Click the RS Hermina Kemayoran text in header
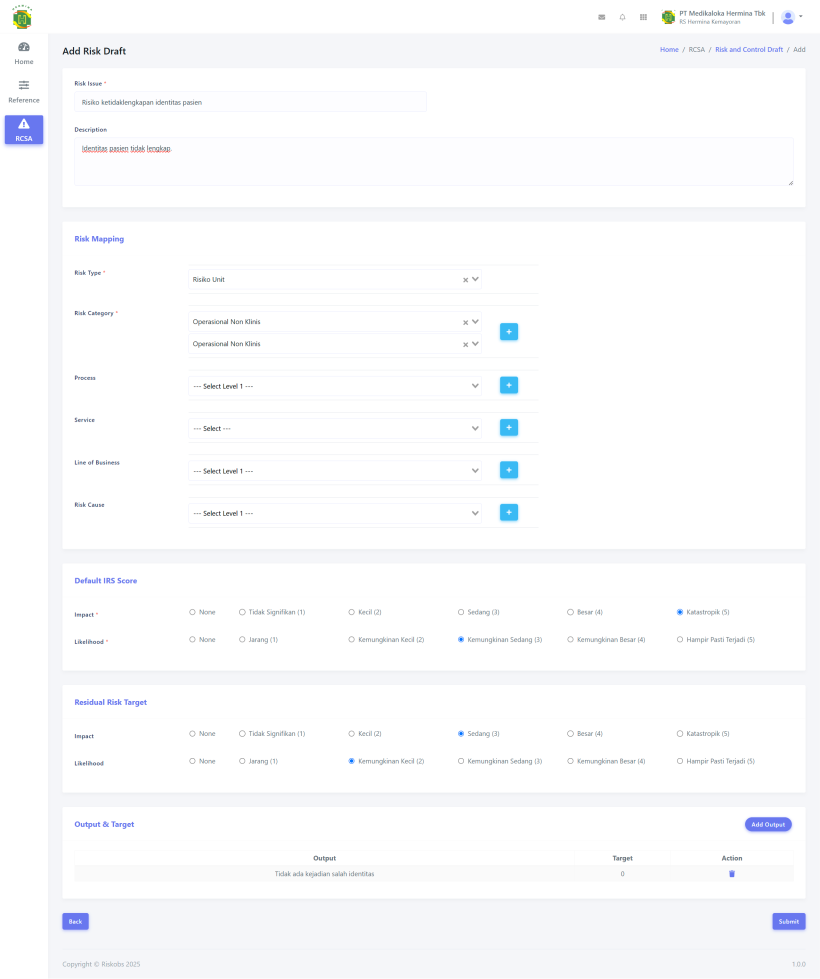The image size is (820, 979). (x=710, y=22)
